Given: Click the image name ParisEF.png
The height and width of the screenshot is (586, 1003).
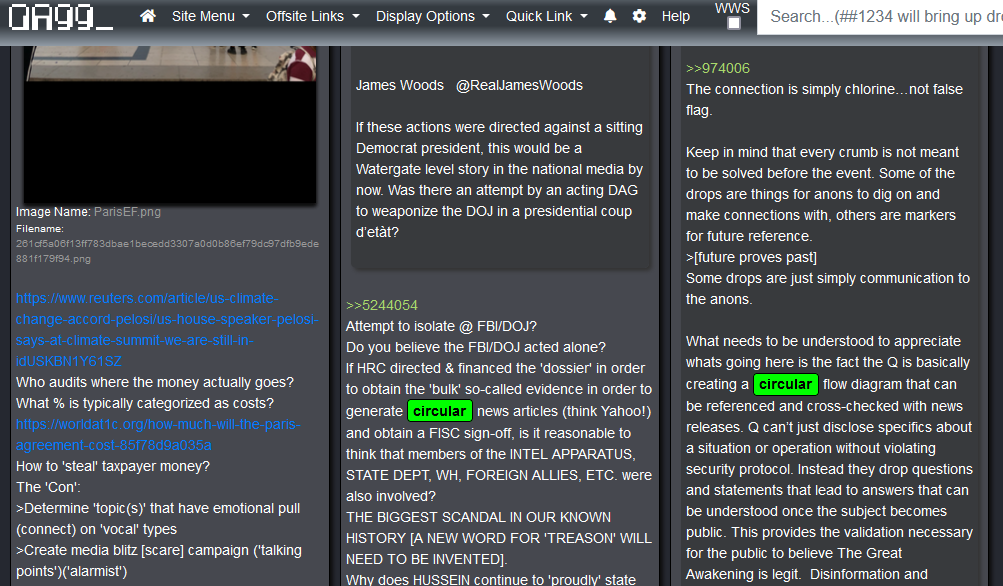Looking at the screenshot, I should pyautogui.click(x=127, y=212).
